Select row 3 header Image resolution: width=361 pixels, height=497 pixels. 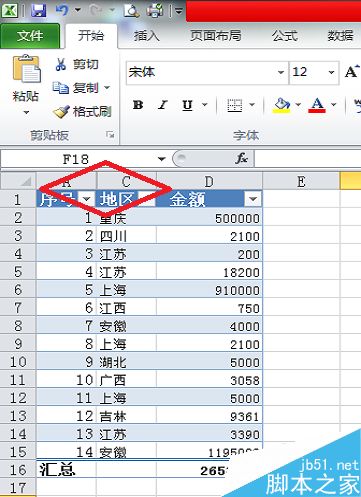18,236
